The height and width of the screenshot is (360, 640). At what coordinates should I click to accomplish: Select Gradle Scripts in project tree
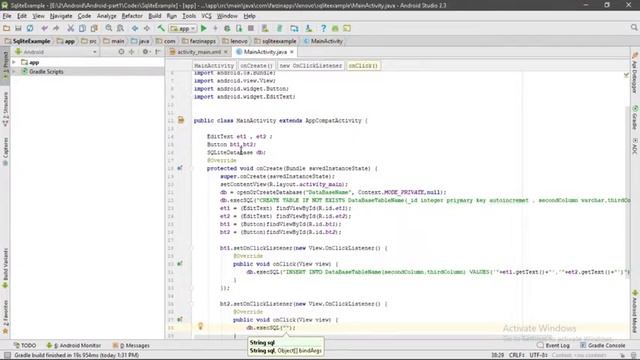tap(46, 71)
